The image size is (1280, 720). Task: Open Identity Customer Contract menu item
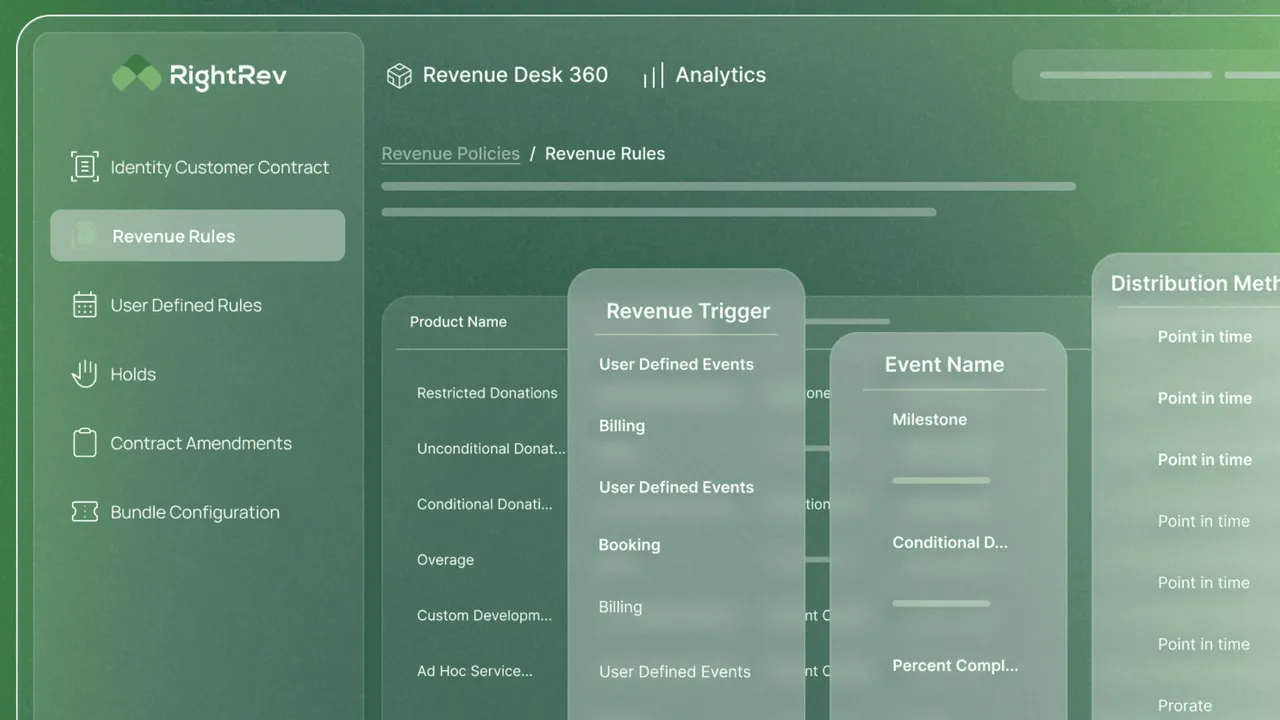tap(198, 167)
